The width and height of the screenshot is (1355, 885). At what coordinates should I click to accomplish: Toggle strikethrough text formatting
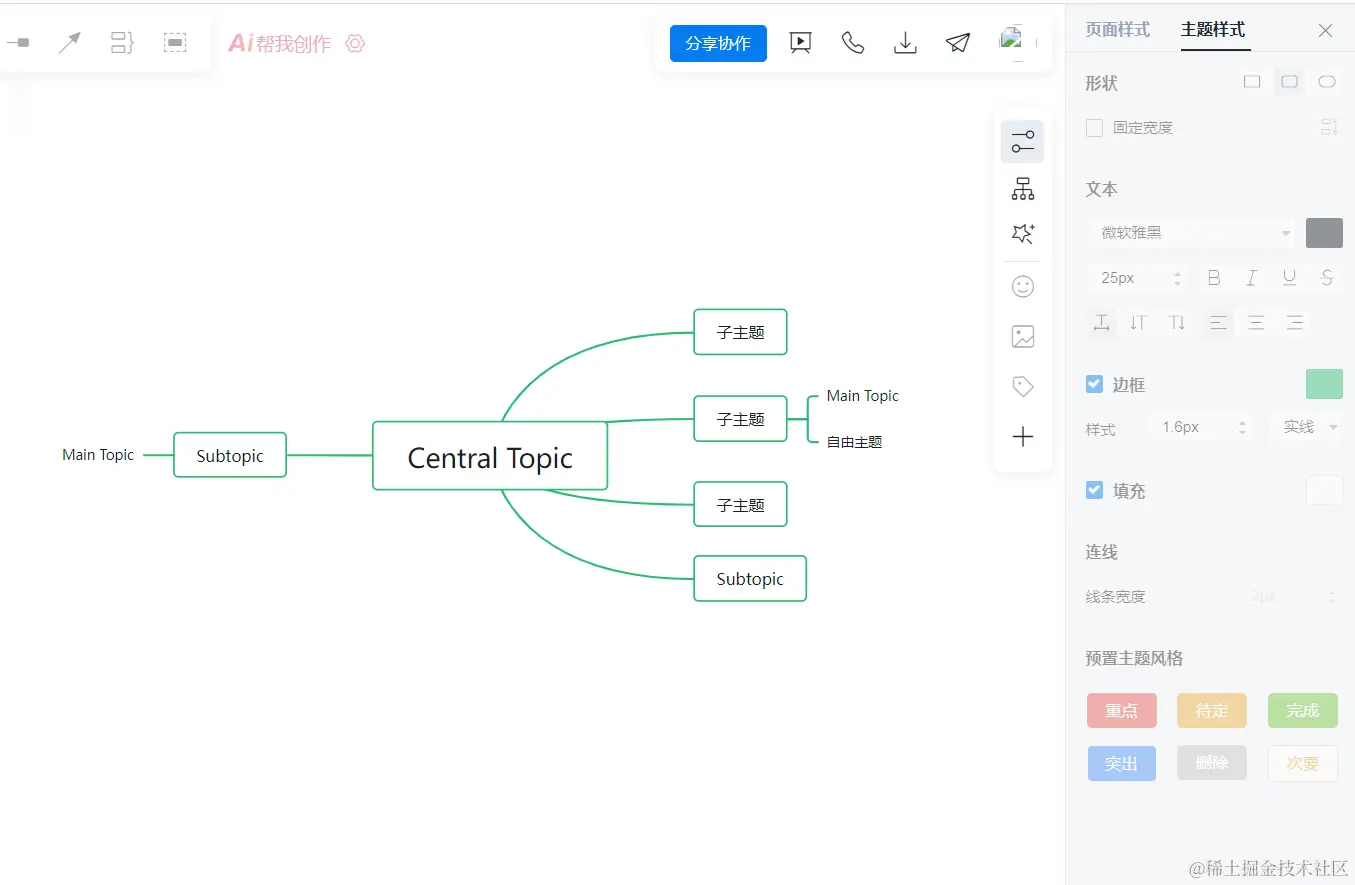(1327, 278)
